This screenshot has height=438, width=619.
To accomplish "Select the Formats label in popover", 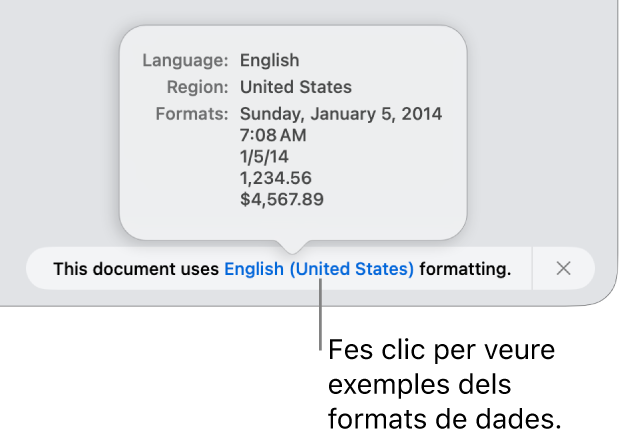I will point(192,113).
